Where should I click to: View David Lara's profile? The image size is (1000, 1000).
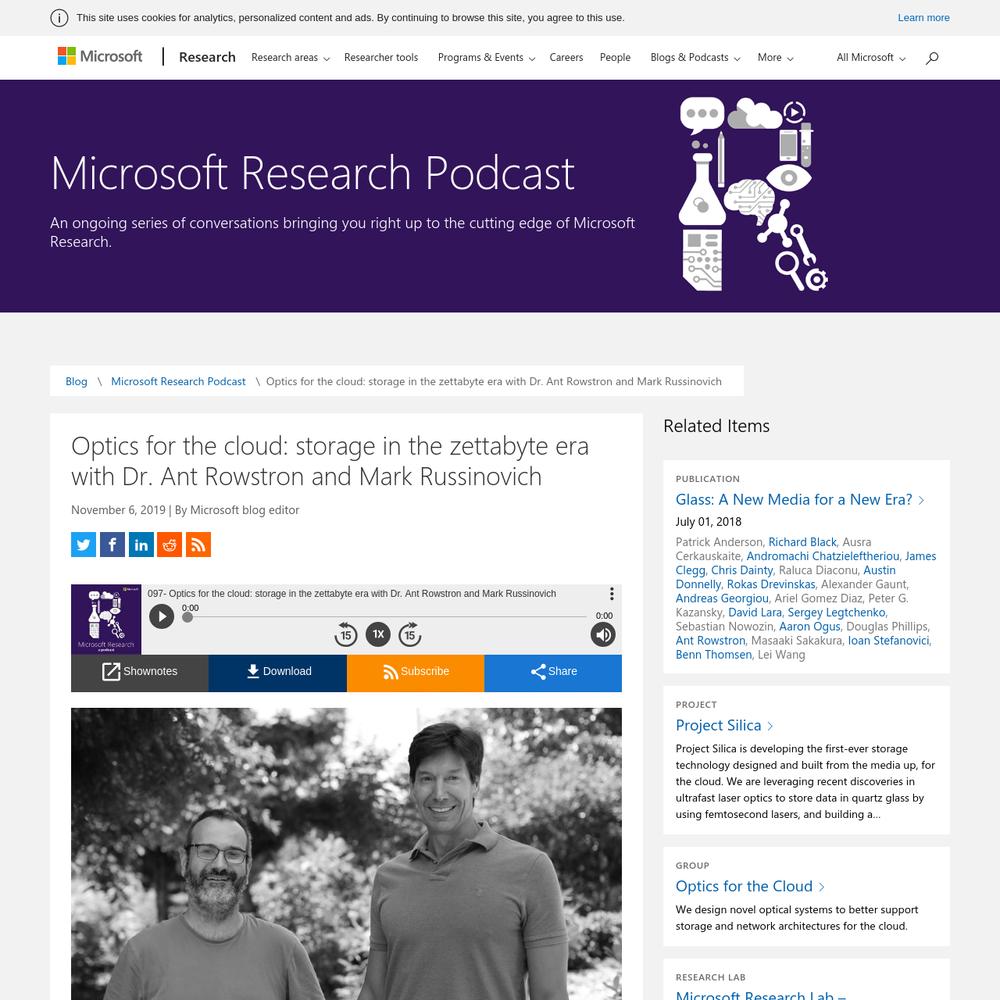(x=755, y=612)
